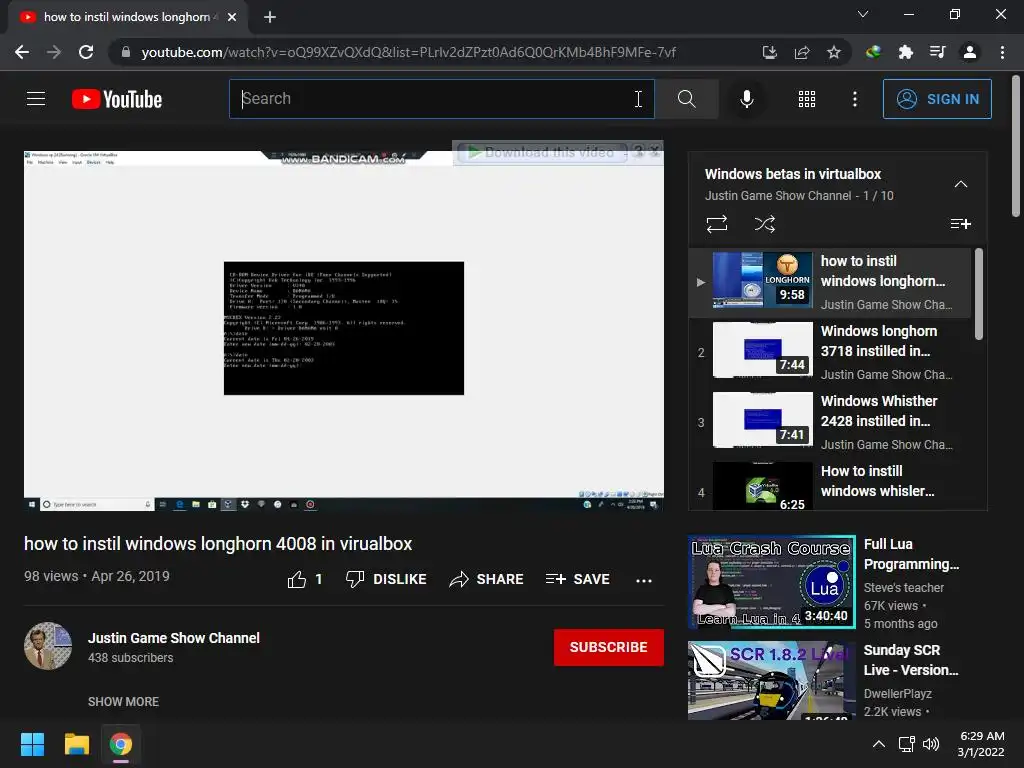Open Windows Whisther 2428 instilled video
The height and width of the screenshot is (768, 1024).
pos(830,422)
